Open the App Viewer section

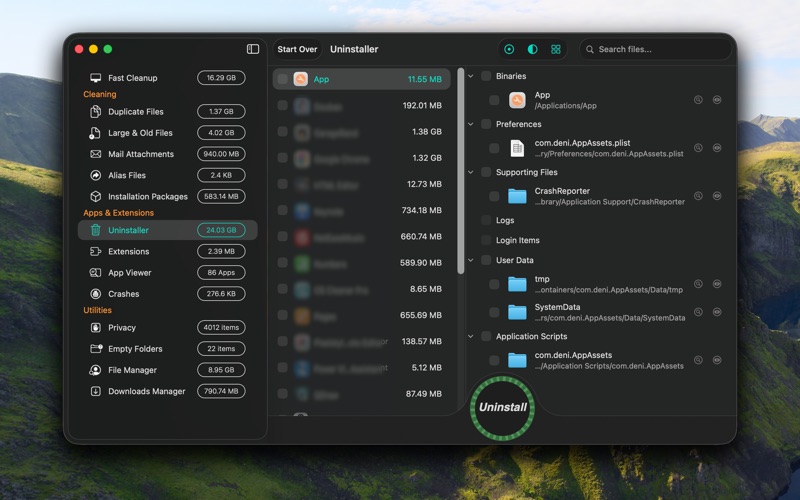click(167, 272)
